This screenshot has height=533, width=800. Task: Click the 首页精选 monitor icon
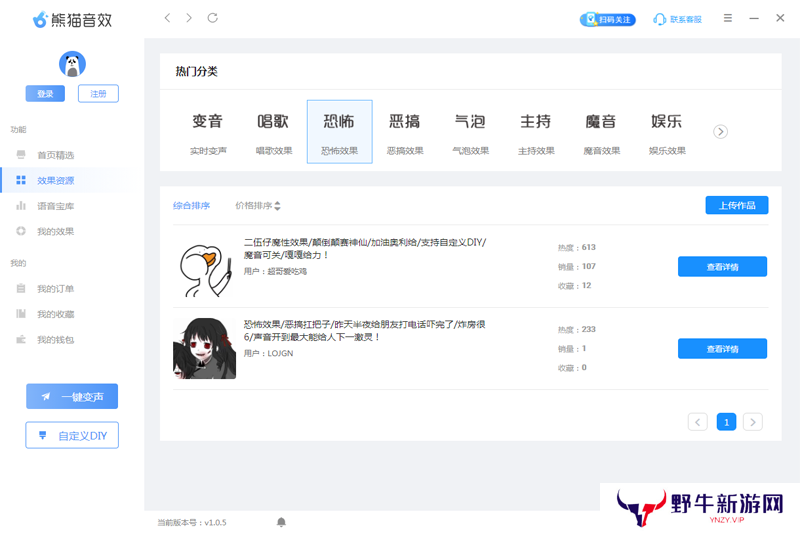(21, 155)
